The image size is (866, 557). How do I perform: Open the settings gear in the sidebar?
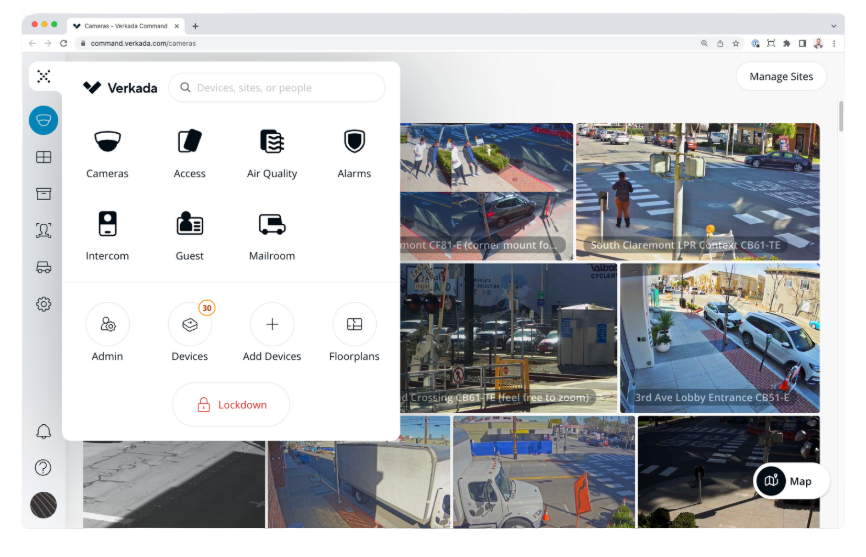point(44,304)
